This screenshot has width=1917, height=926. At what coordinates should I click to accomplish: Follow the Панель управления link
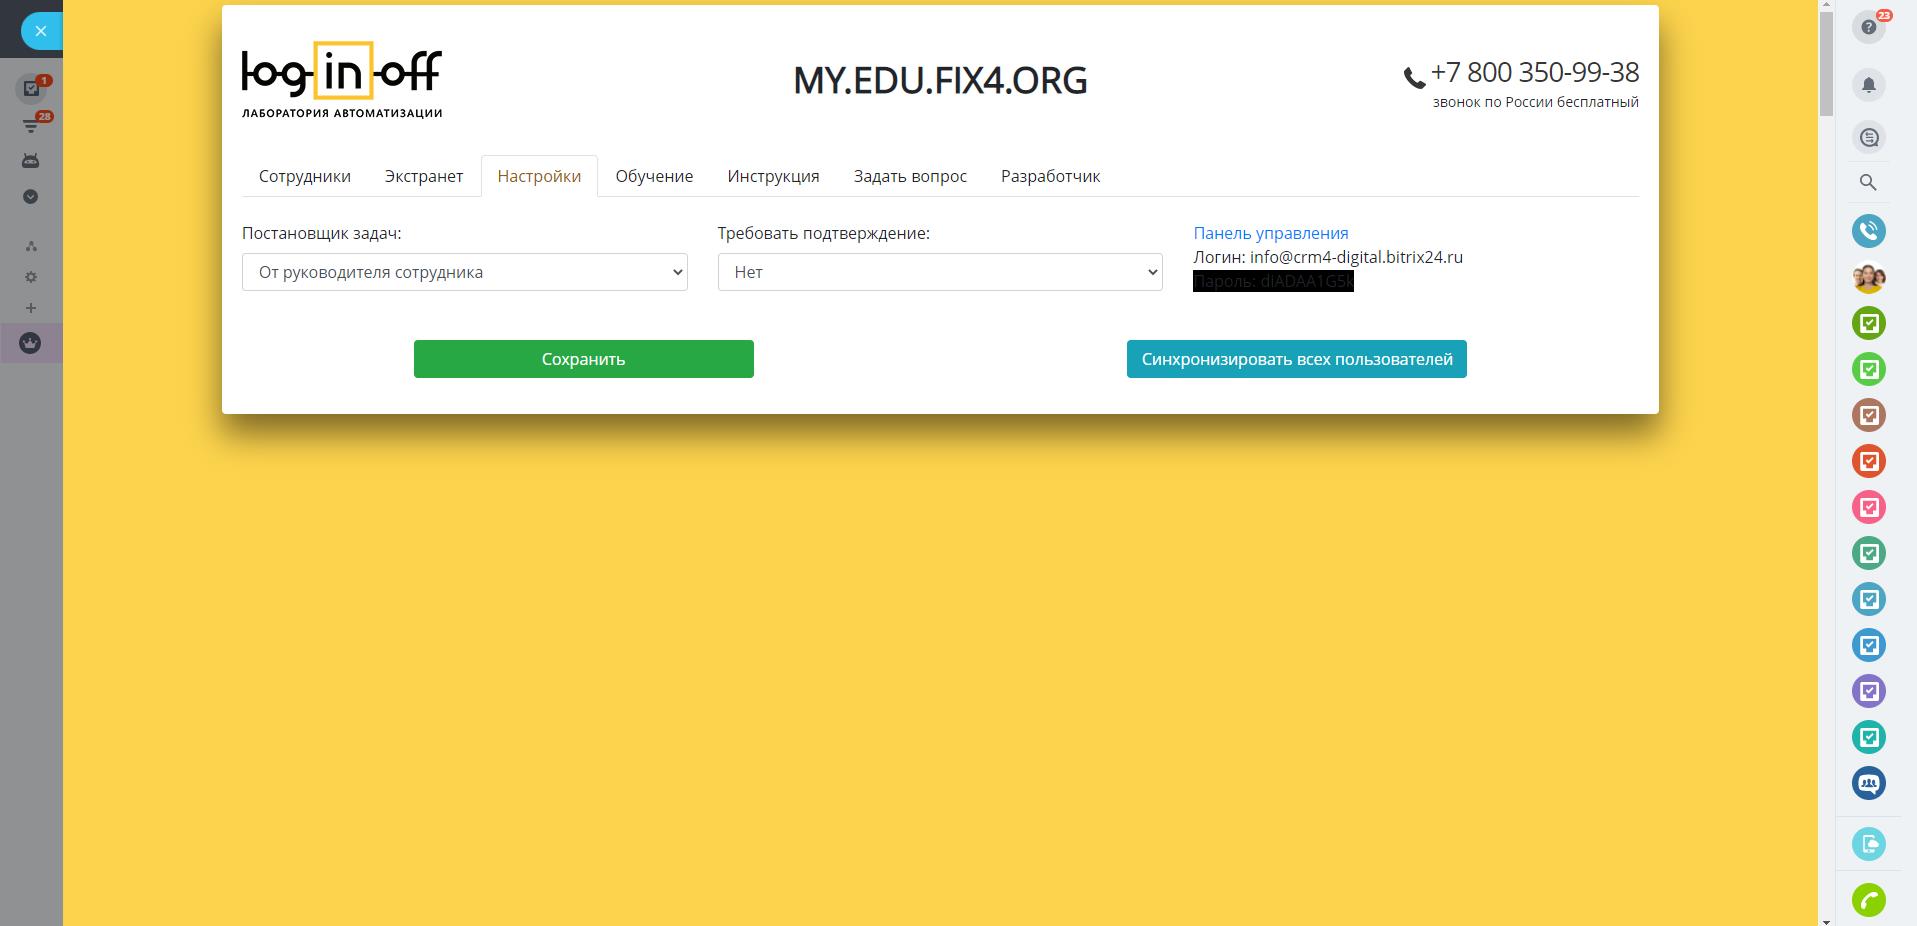(x=1271, y=233)
